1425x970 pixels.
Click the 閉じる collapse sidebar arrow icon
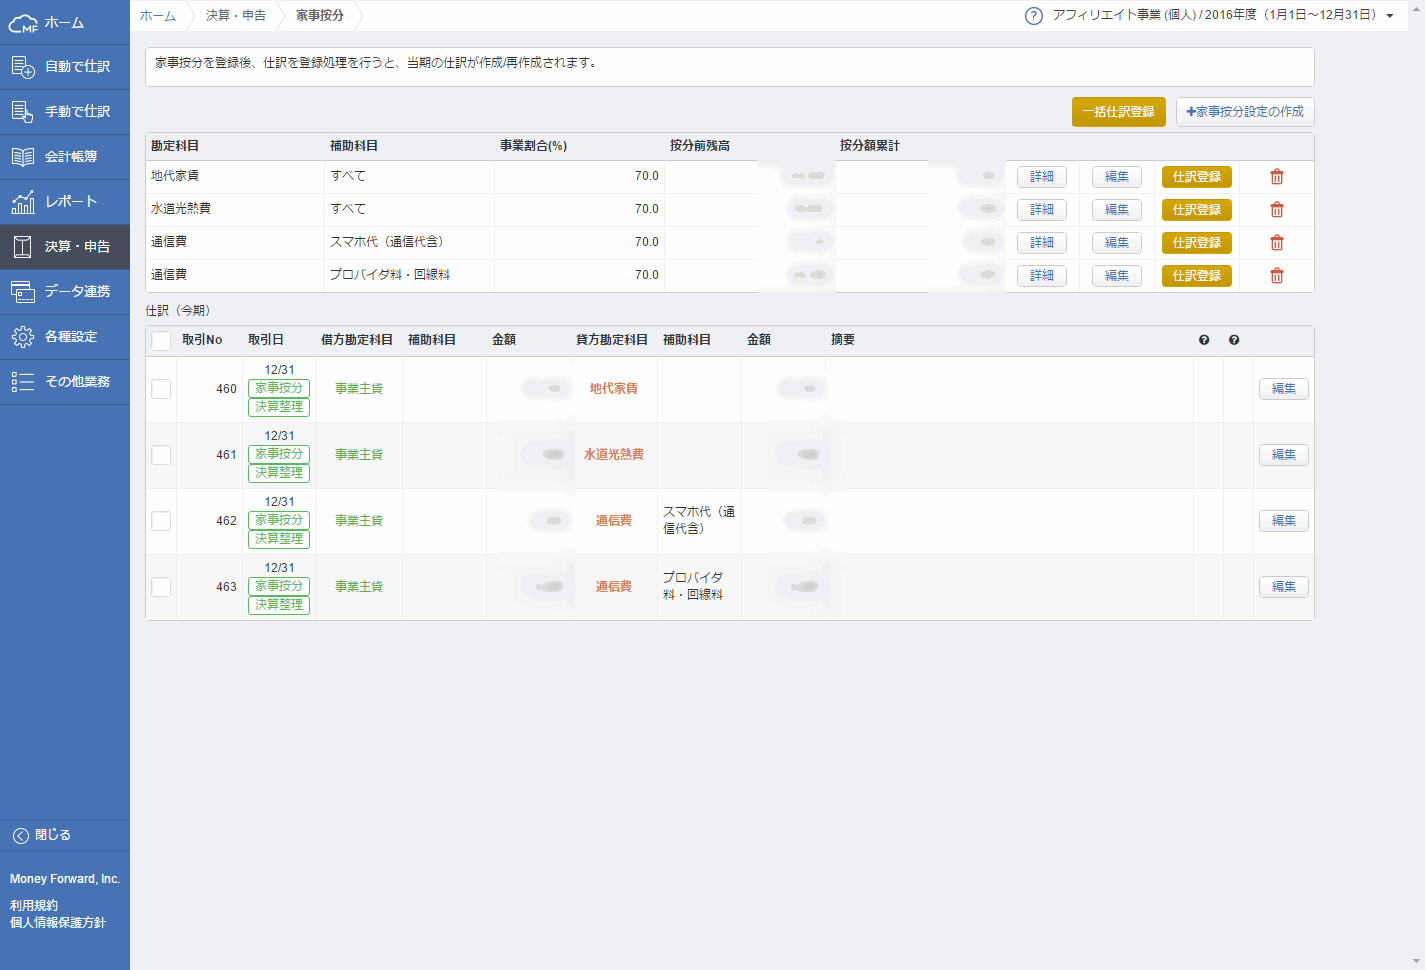(20, 836)
